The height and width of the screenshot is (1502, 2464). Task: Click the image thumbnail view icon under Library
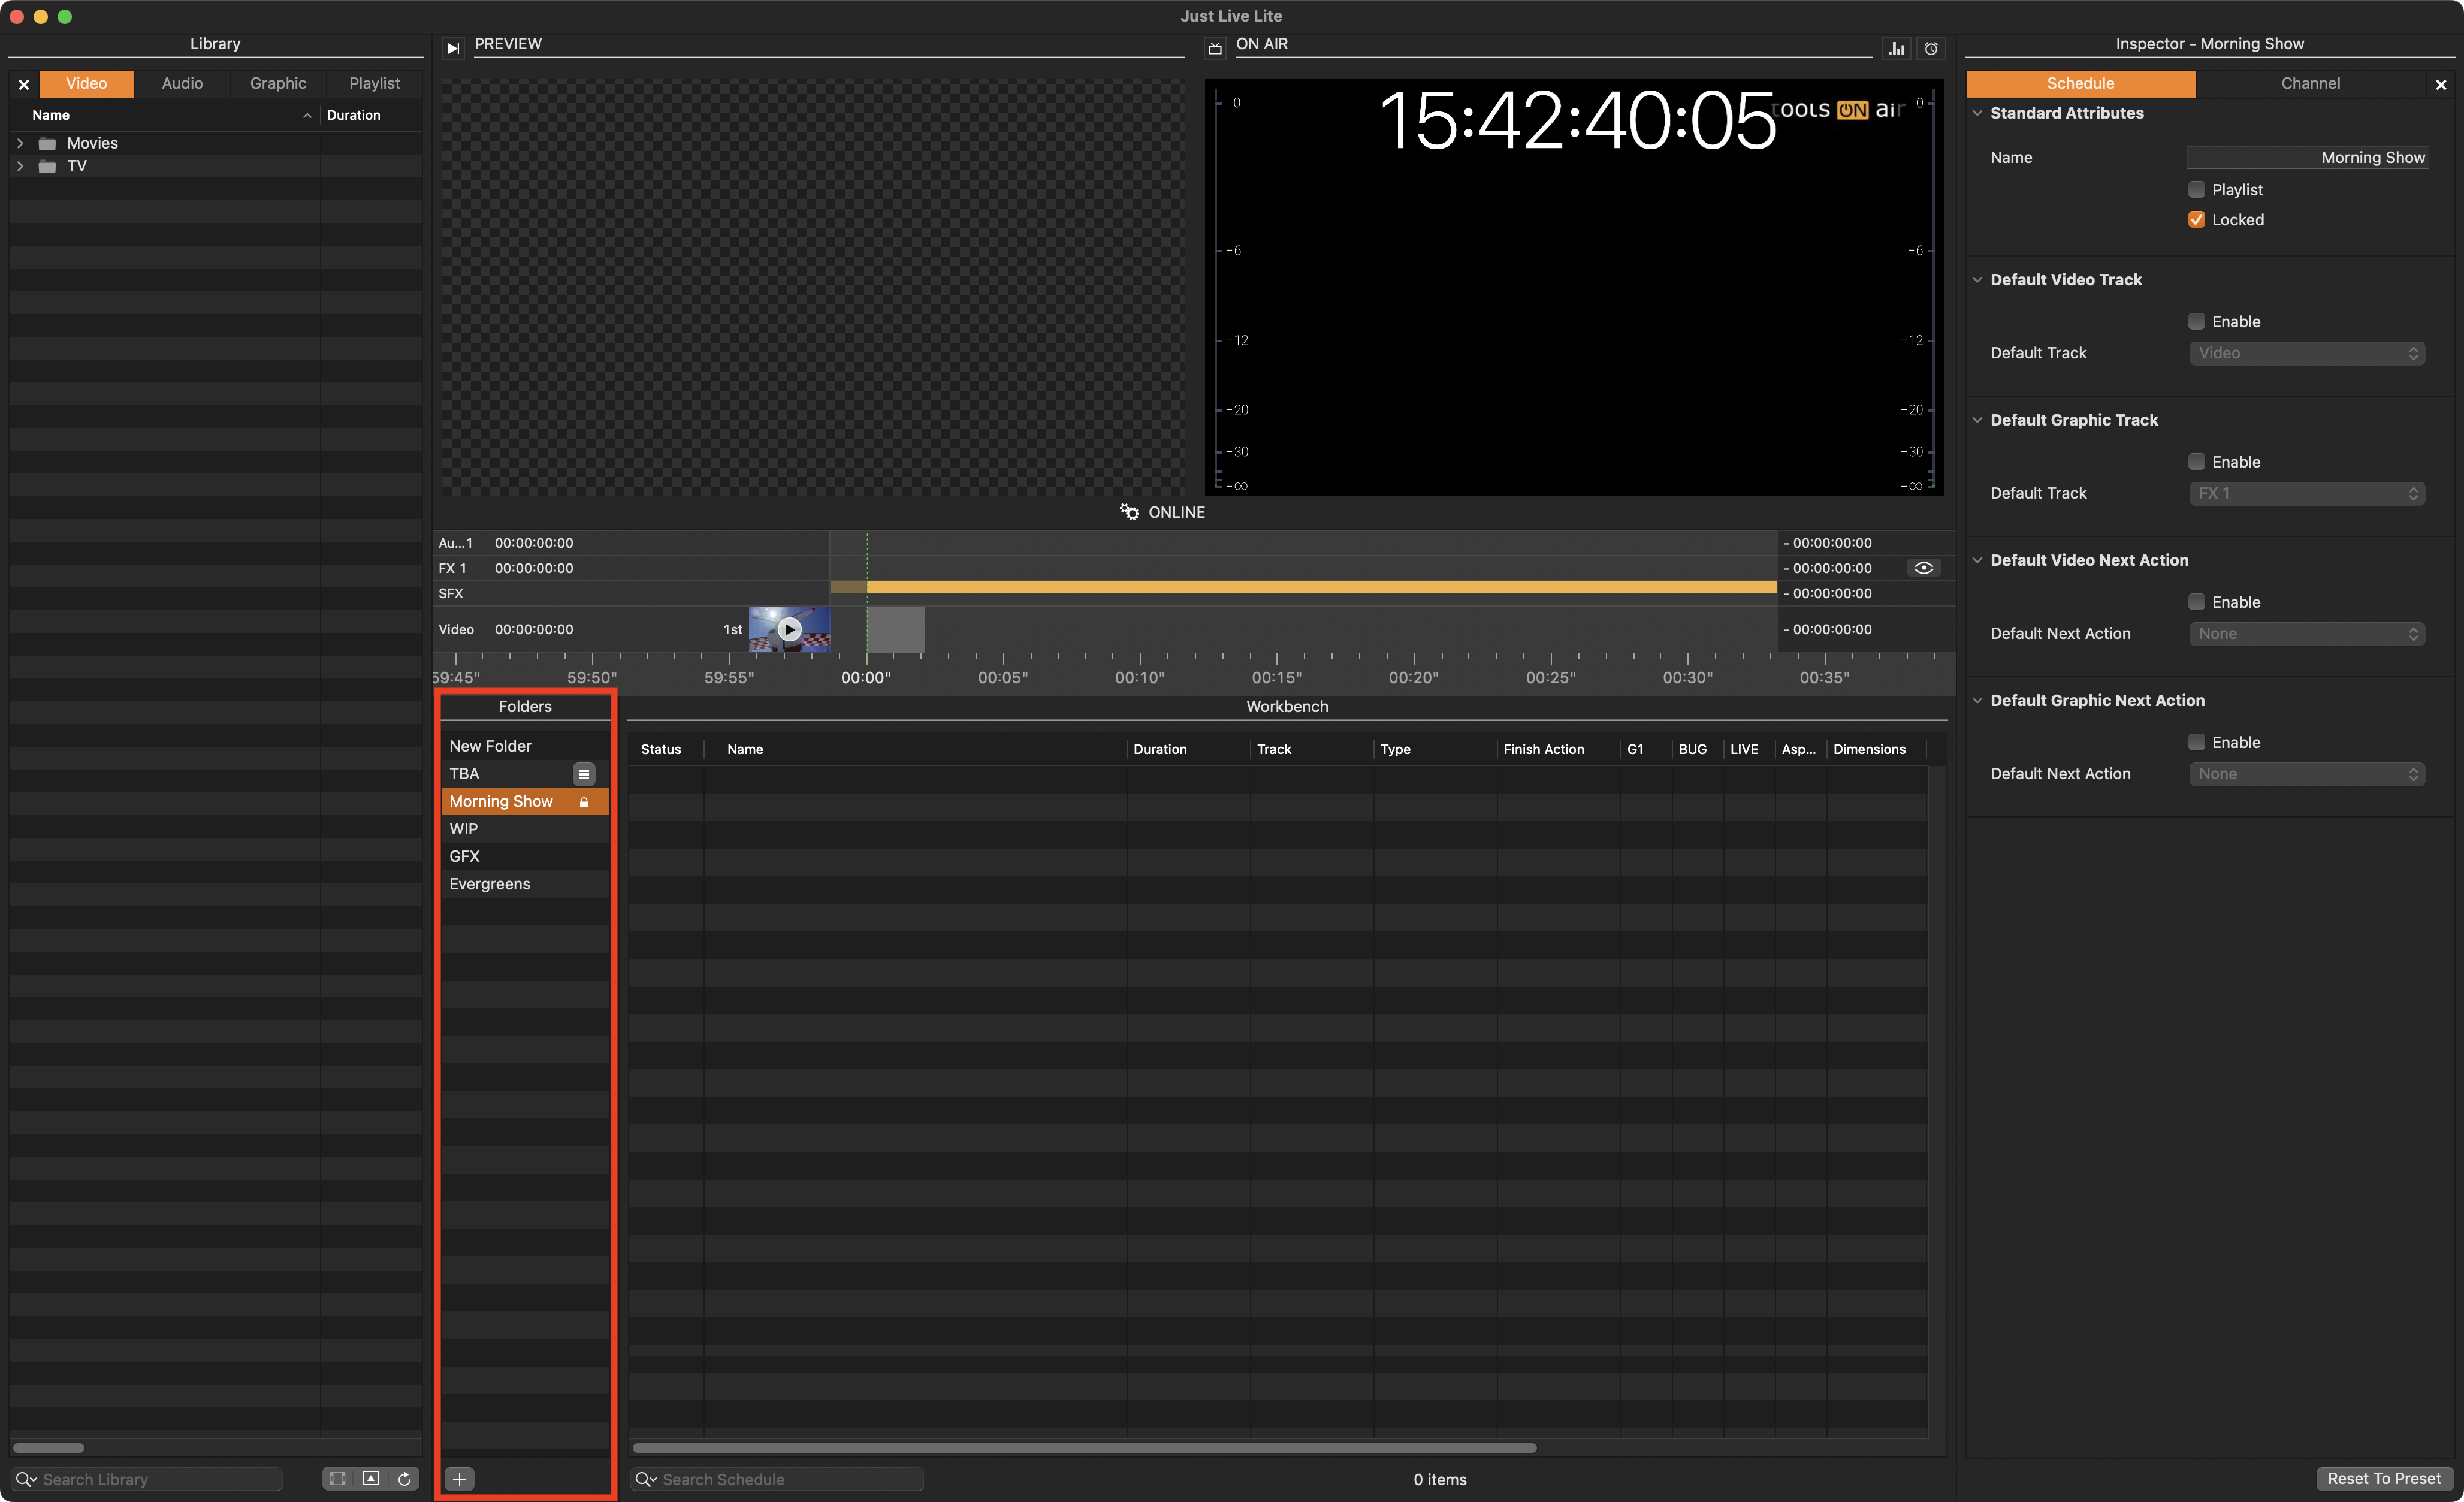[x=371, y=1478]
